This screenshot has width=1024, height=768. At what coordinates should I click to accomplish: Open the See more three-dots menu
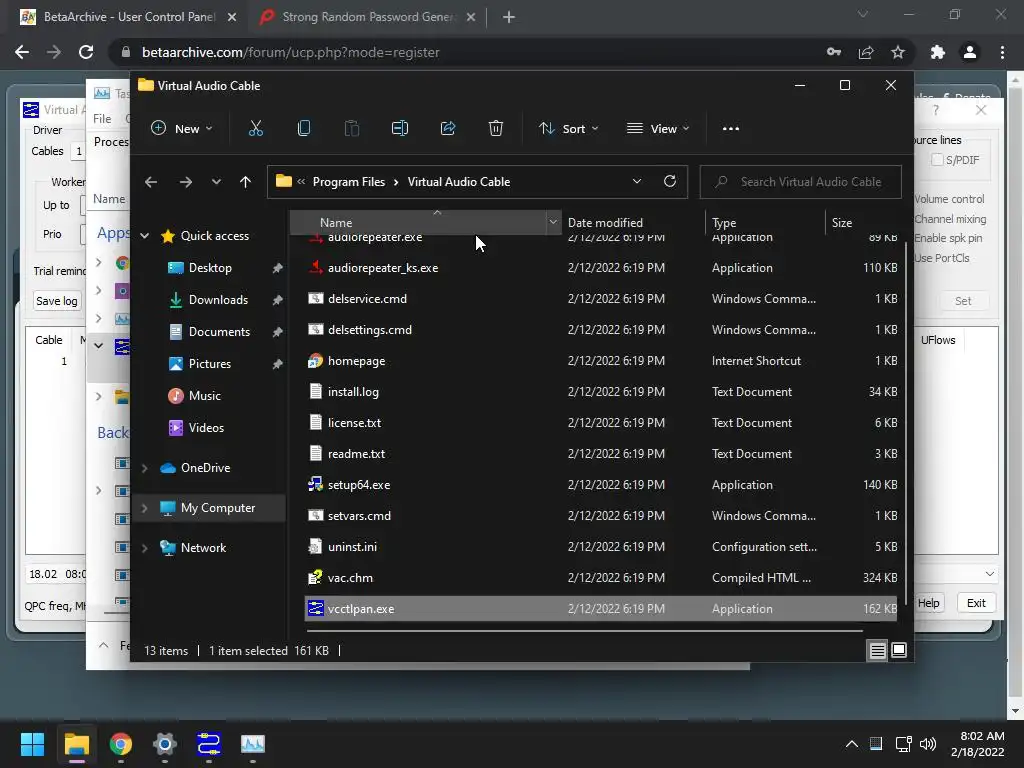click(x=731, y=129)
